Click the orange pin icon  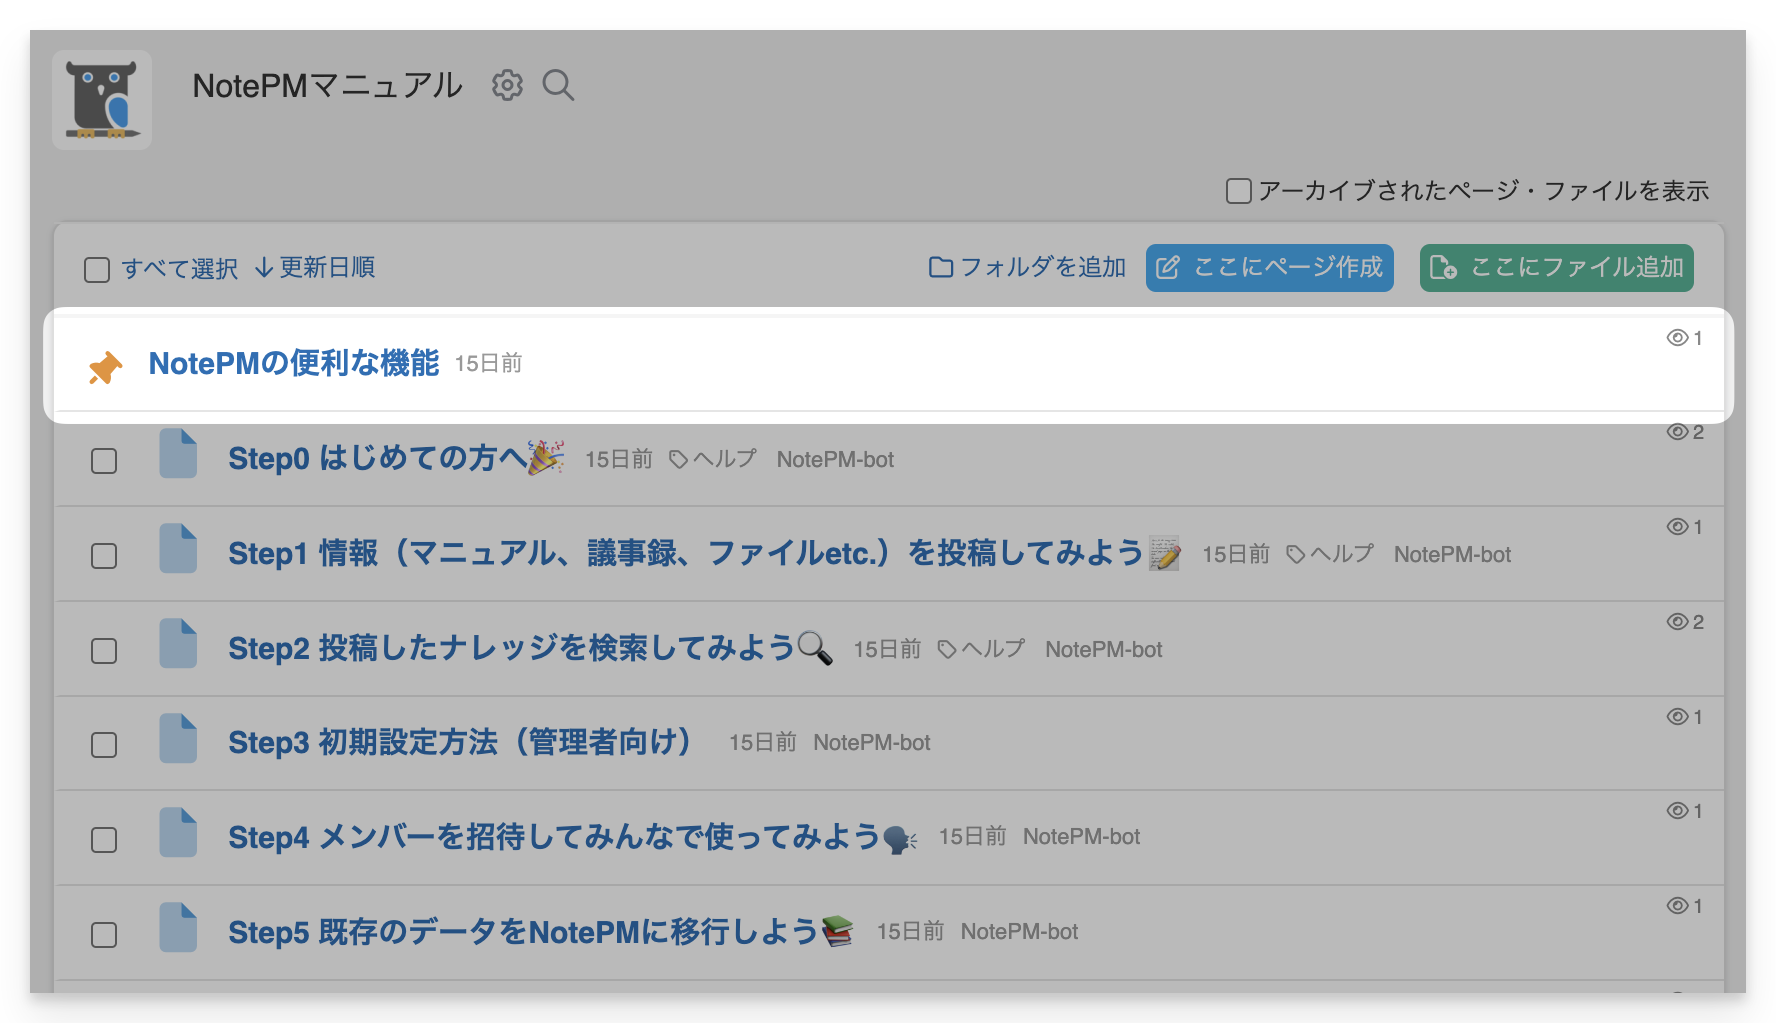[x=105, y=367]
